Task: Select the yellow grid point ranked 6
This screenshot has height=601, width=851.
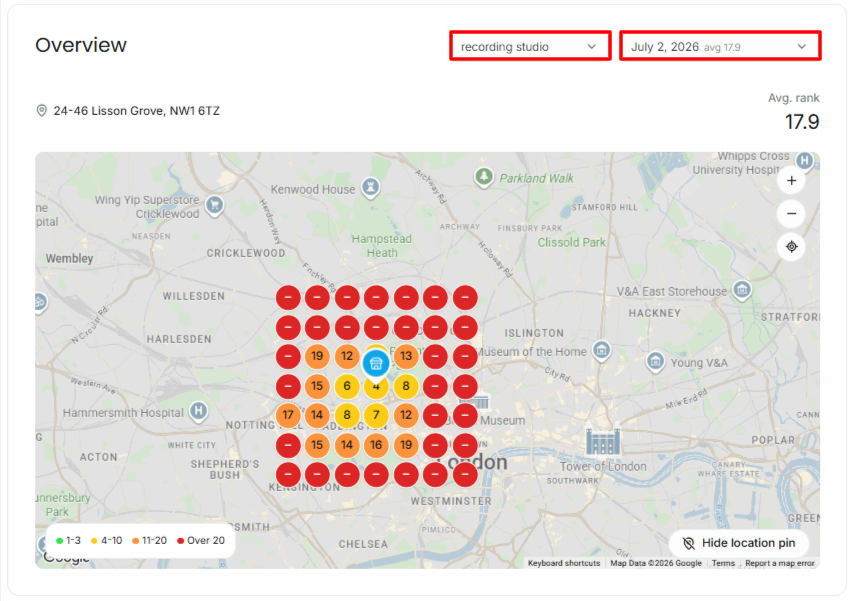Action: click(347, 386)
